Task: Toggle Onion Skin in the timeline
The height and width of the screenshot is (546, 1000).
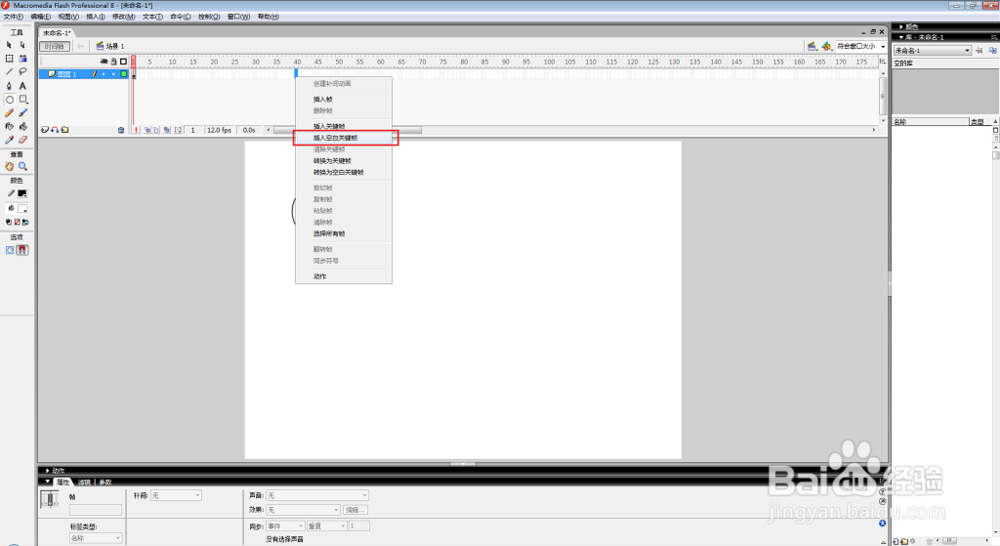Action: [147, 130]
